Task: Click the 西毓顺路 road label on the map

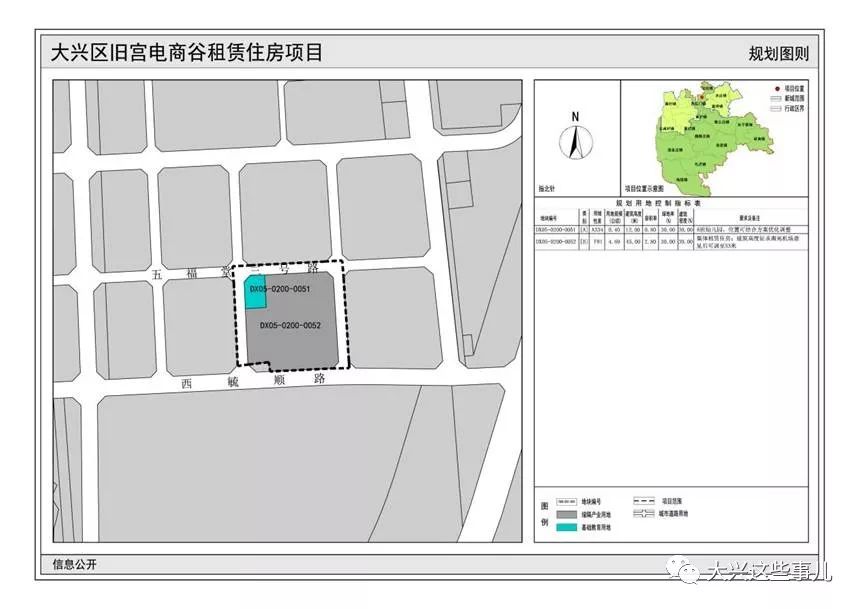Action: click(254, 381)
